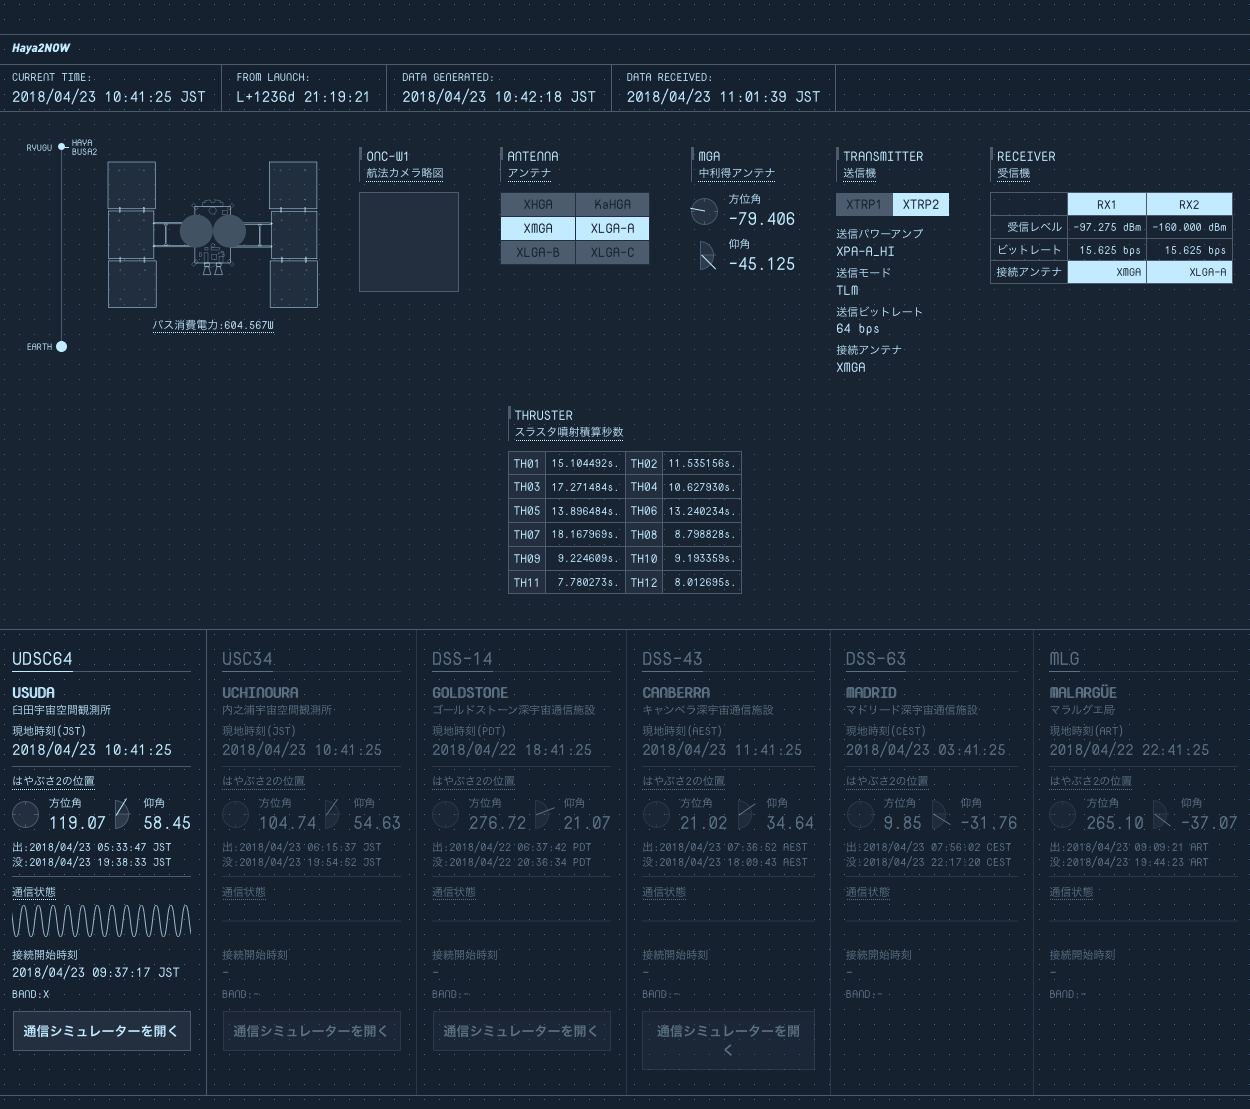Select the XMGA antenna cell
1250x1109 pixels.
click(538, 229)
